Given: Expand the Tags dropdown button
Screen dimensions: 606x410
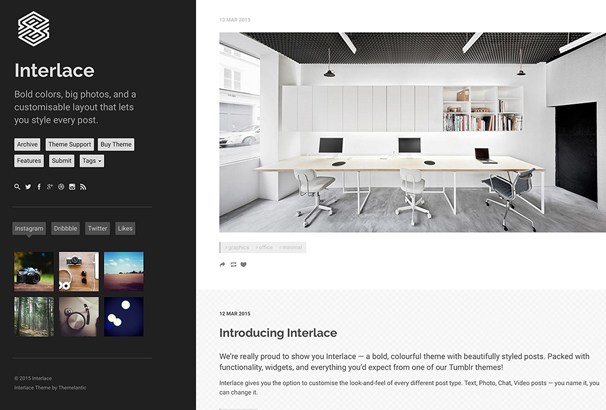Looking at the screenshot, I should 92,161.
